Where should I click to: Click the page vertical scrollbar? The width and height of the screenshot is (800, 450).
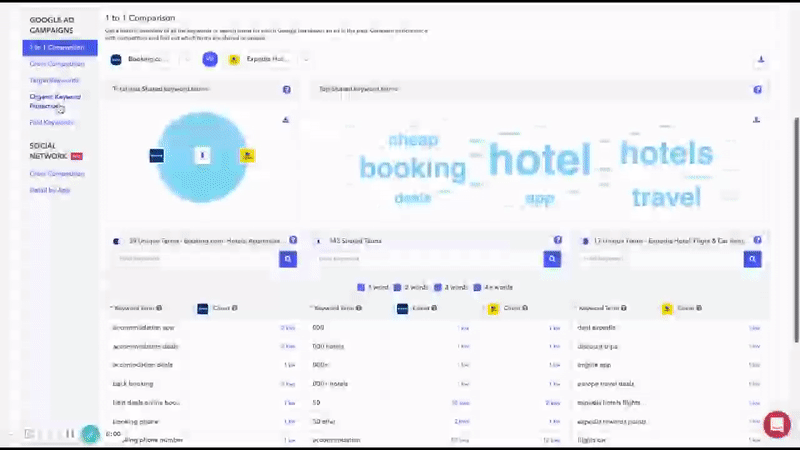(796, 230)
